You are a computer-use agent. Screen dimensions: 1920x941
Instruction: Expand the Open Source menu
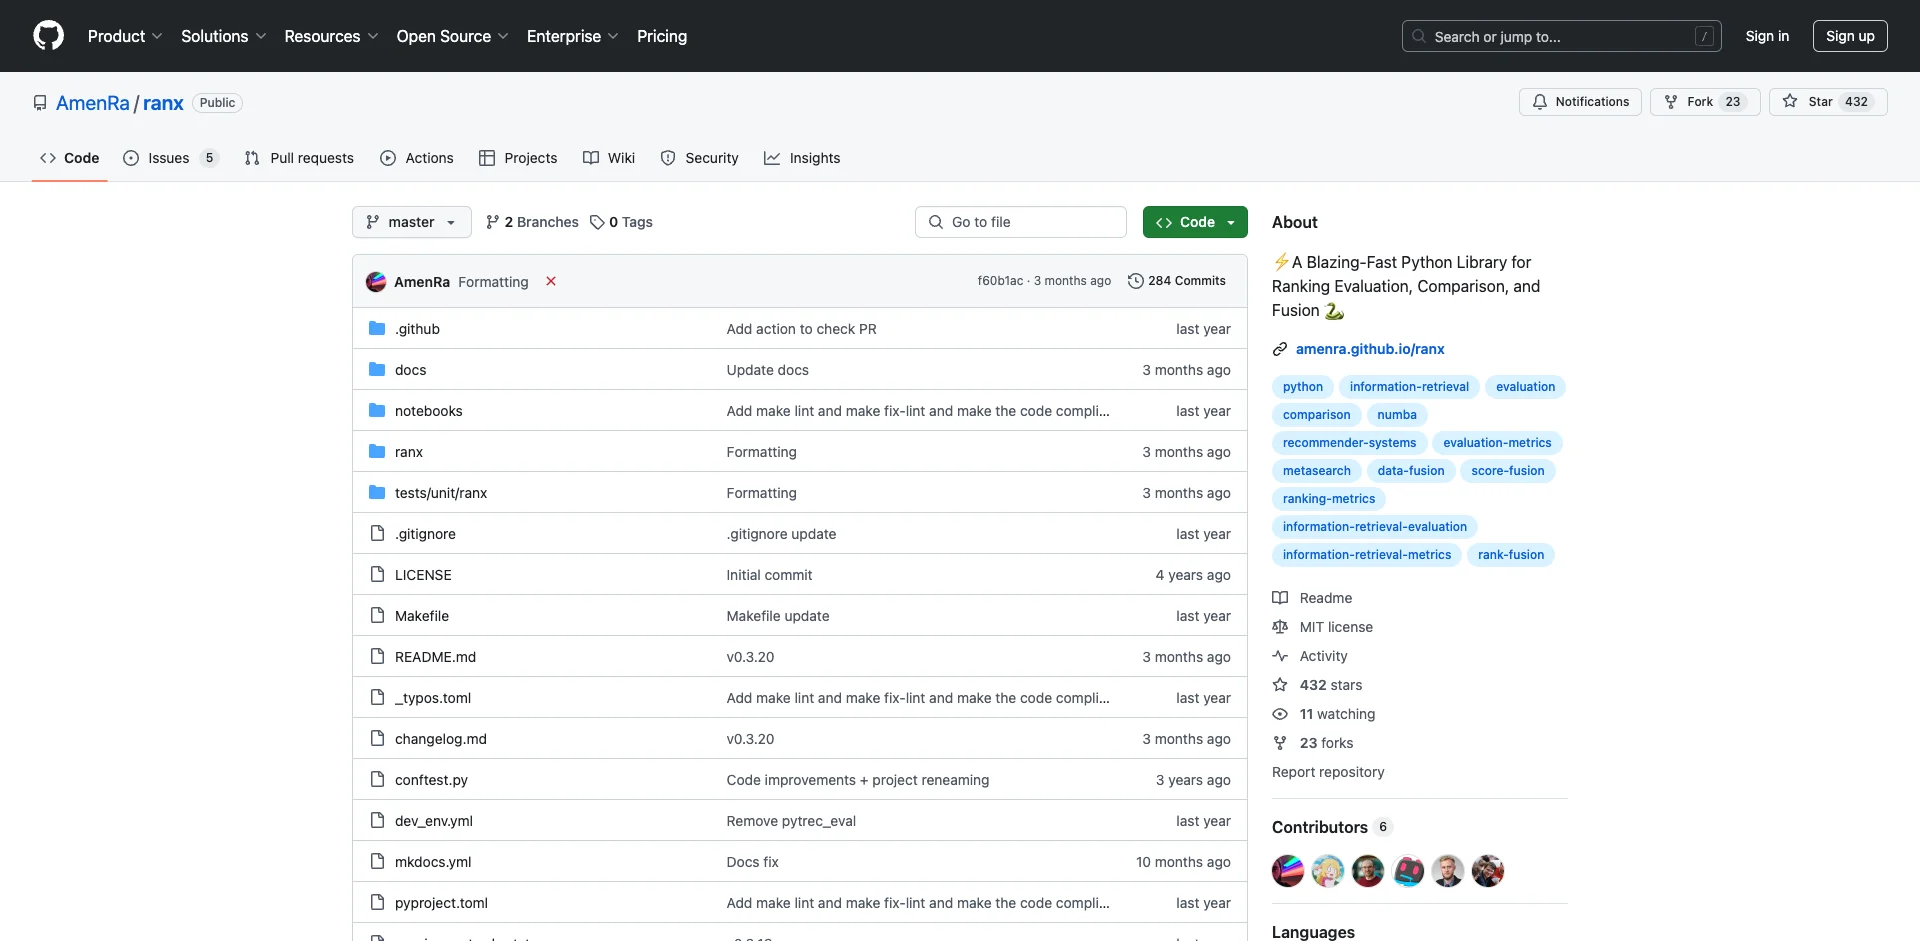[x=452, y=36]
